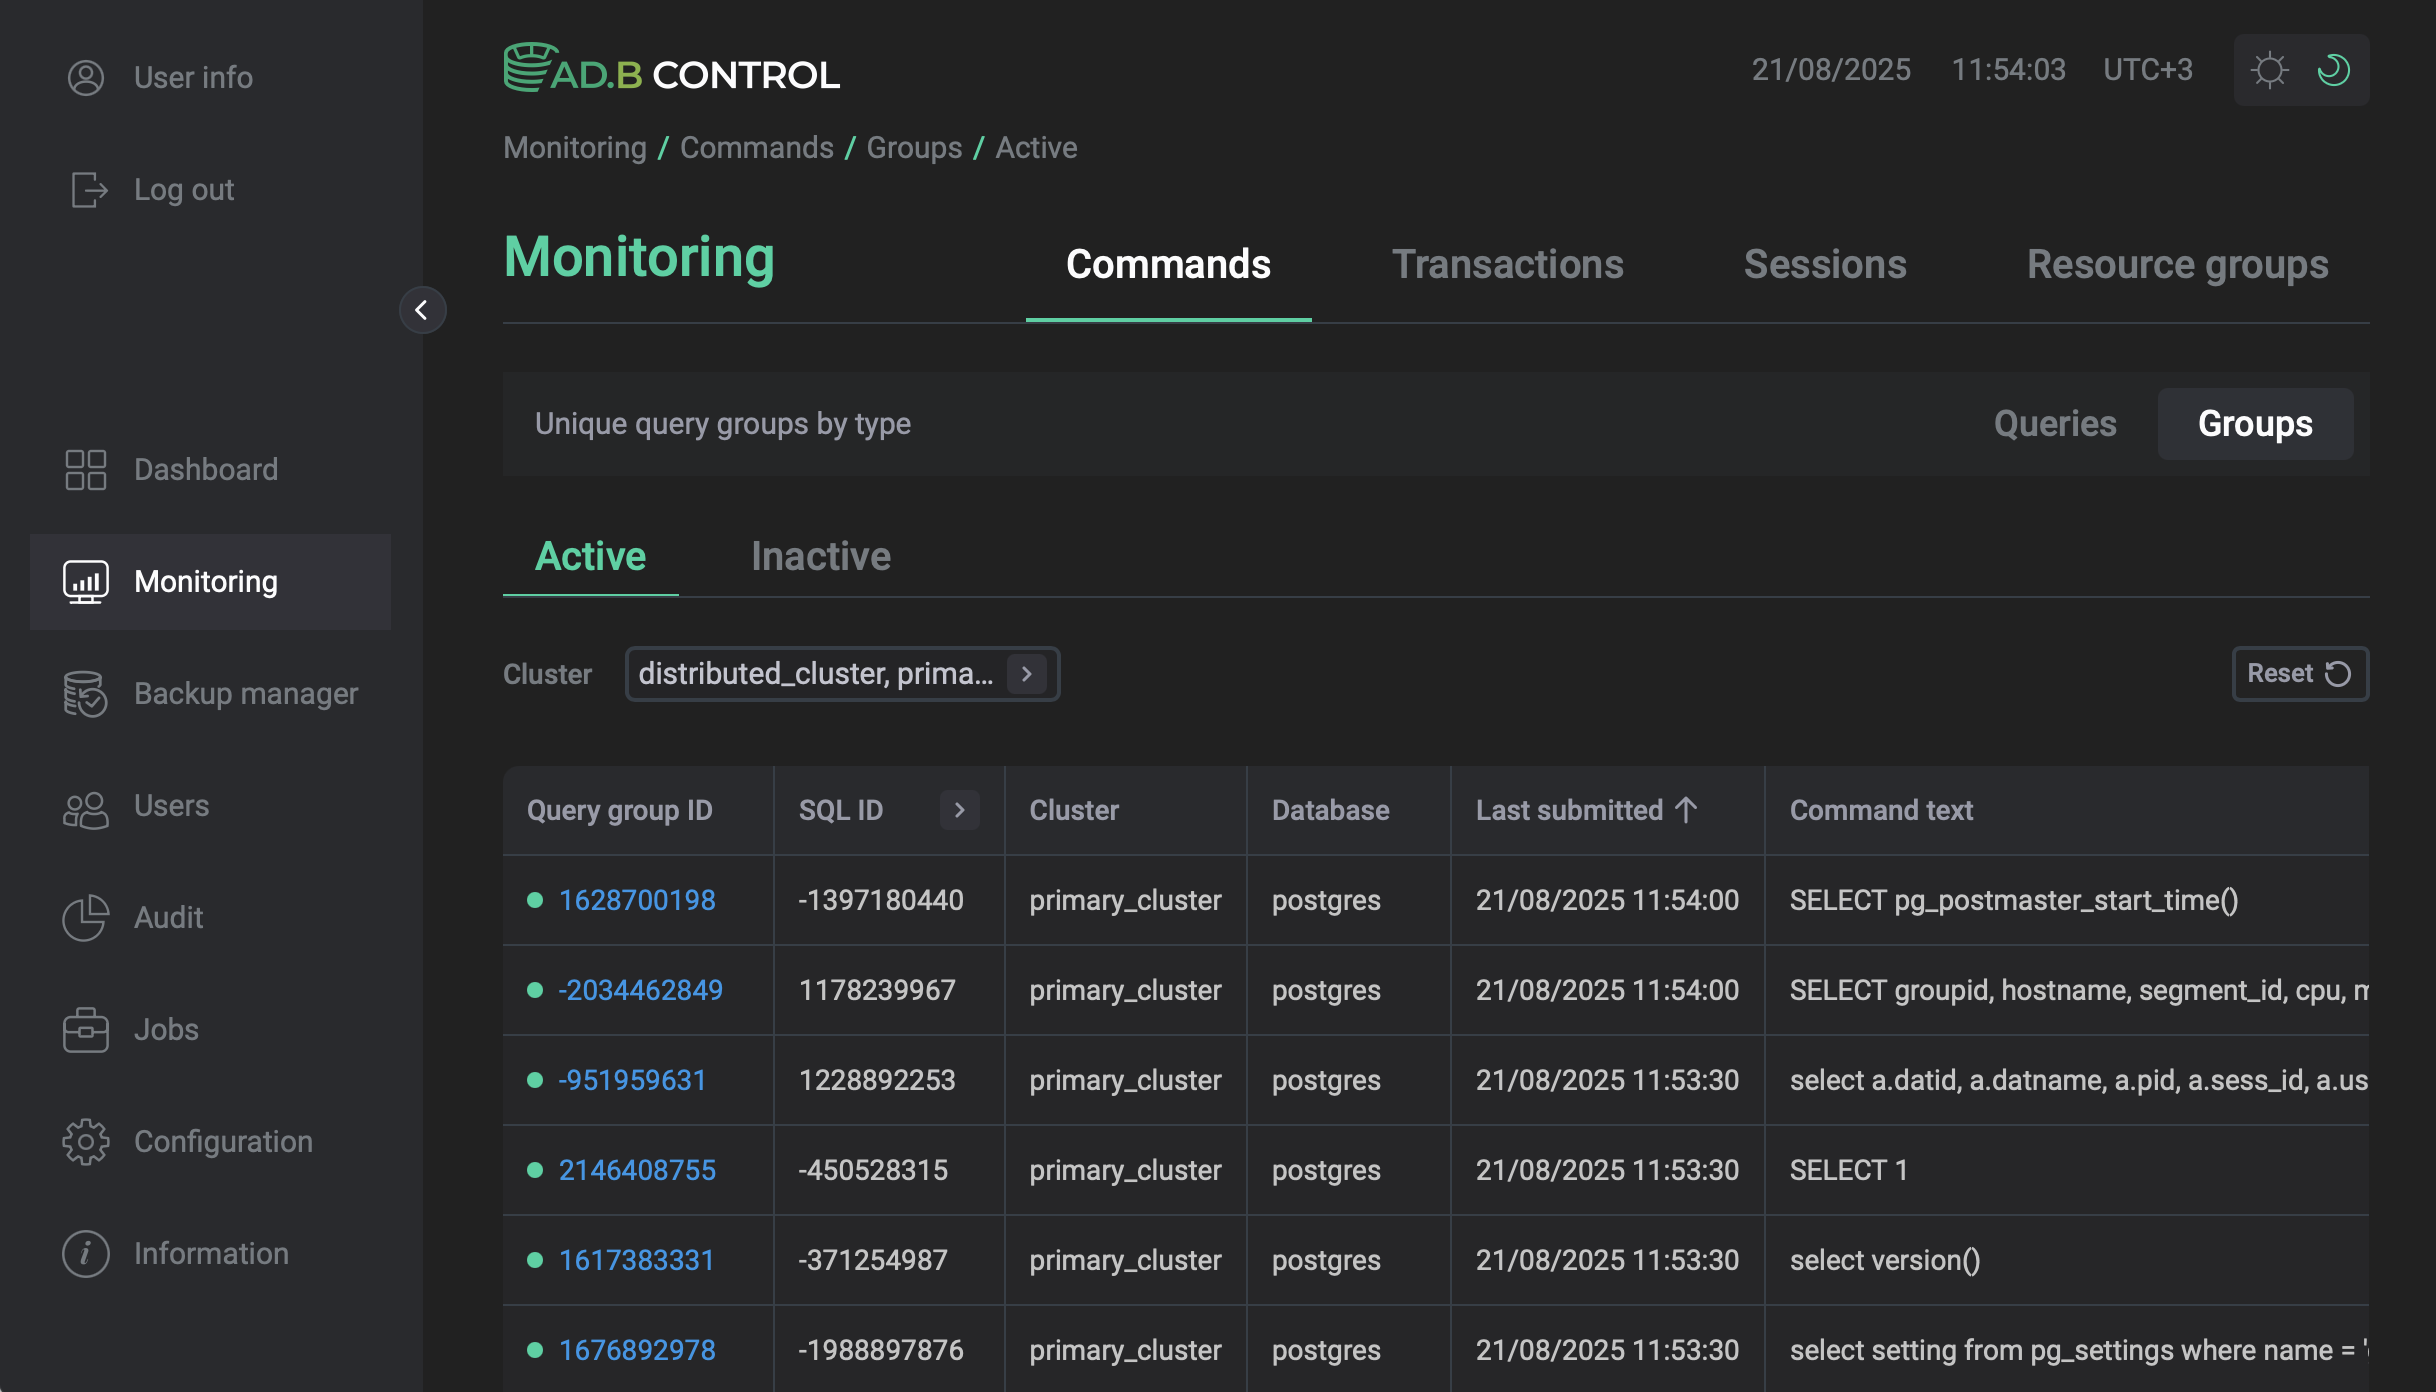Expand the SQL ID column chevron
The height and width of the screenshot is (1392, 2436).
[x=959, y=810]
